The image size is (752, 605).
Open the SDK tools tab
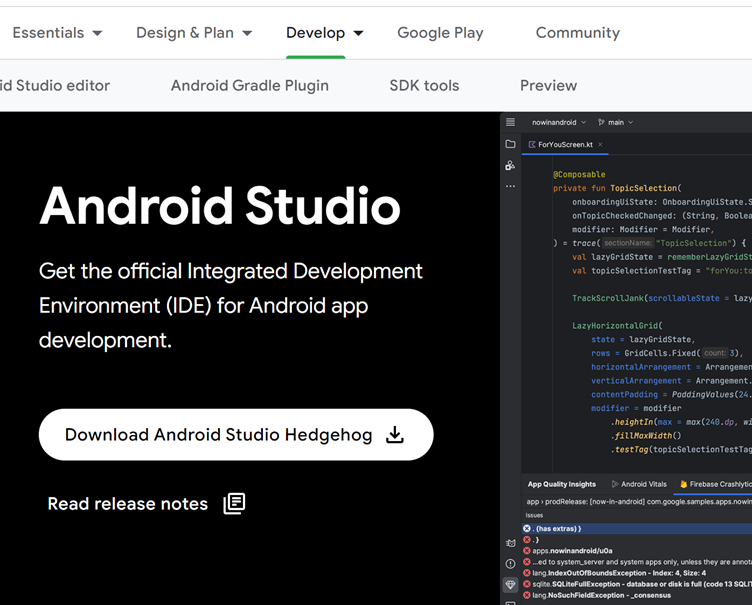424,85
